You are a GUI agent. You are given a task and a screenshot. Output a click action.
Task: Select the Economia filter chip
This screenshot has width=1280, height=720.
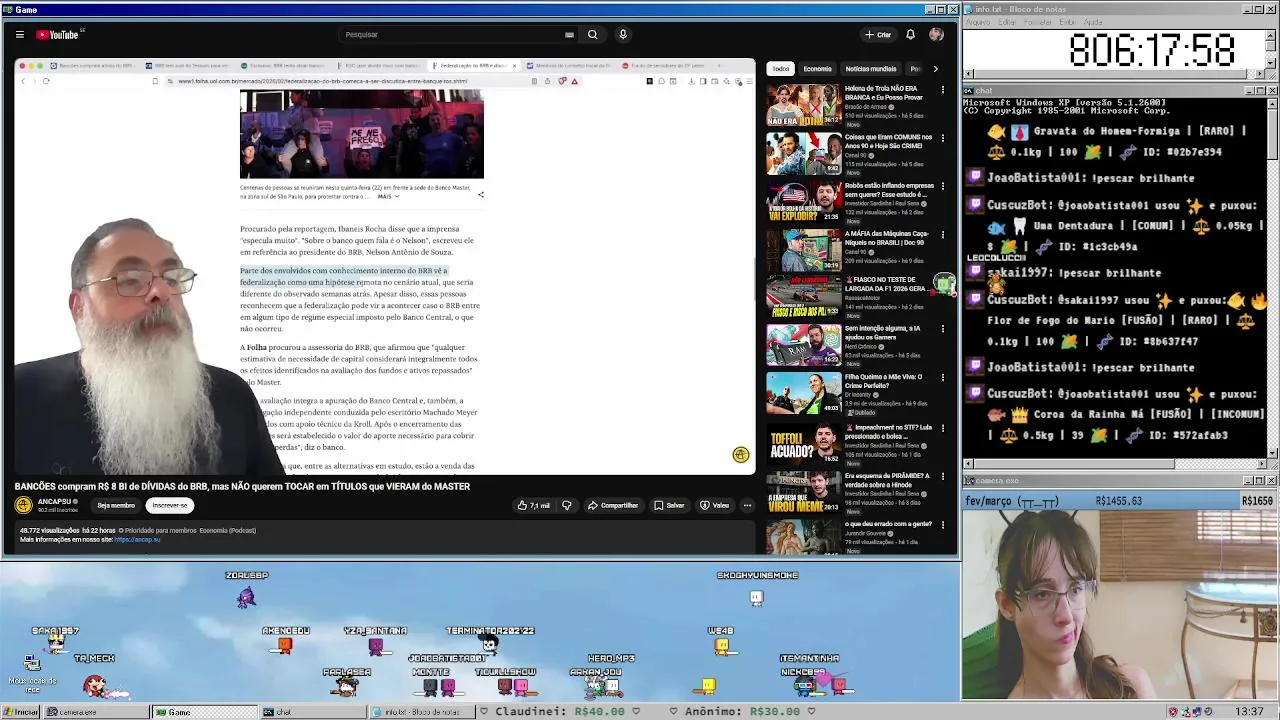click(x=817, y=69)
